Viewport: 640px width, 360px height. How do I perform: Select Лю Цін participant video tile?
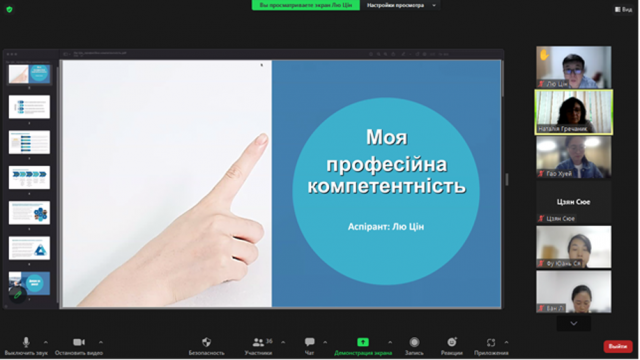573,67
